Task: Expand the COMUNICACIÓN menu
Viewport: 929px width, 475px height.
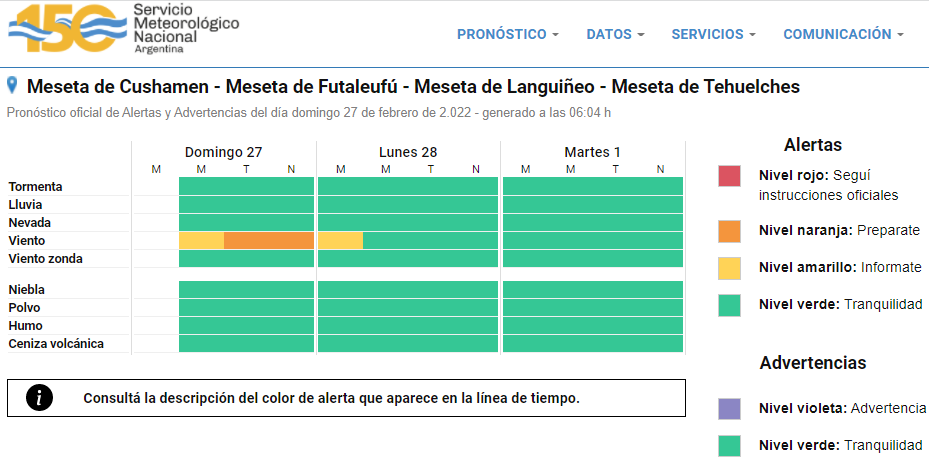Action: tap(843, 34)
